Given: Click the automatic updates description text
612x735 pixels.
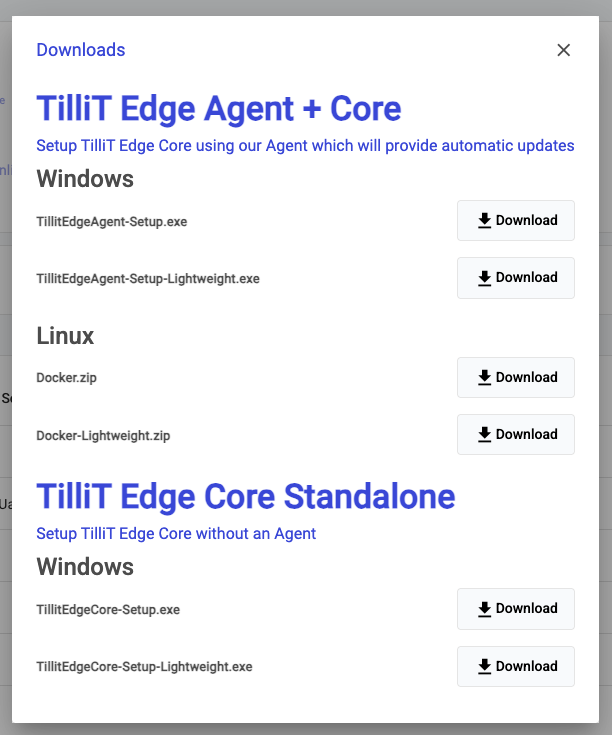Looking at the screenshot, I should click(305, 146).
